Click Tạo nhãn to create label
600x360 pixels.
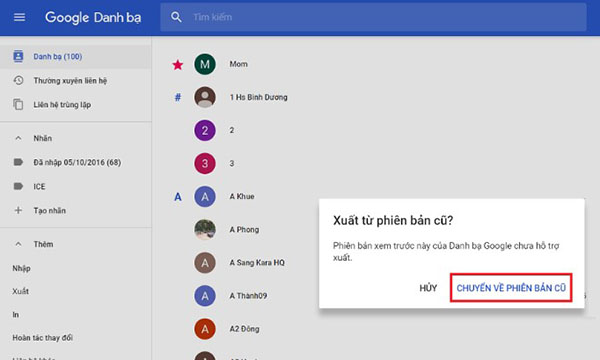pyautogui.click(x=49, y=210)
